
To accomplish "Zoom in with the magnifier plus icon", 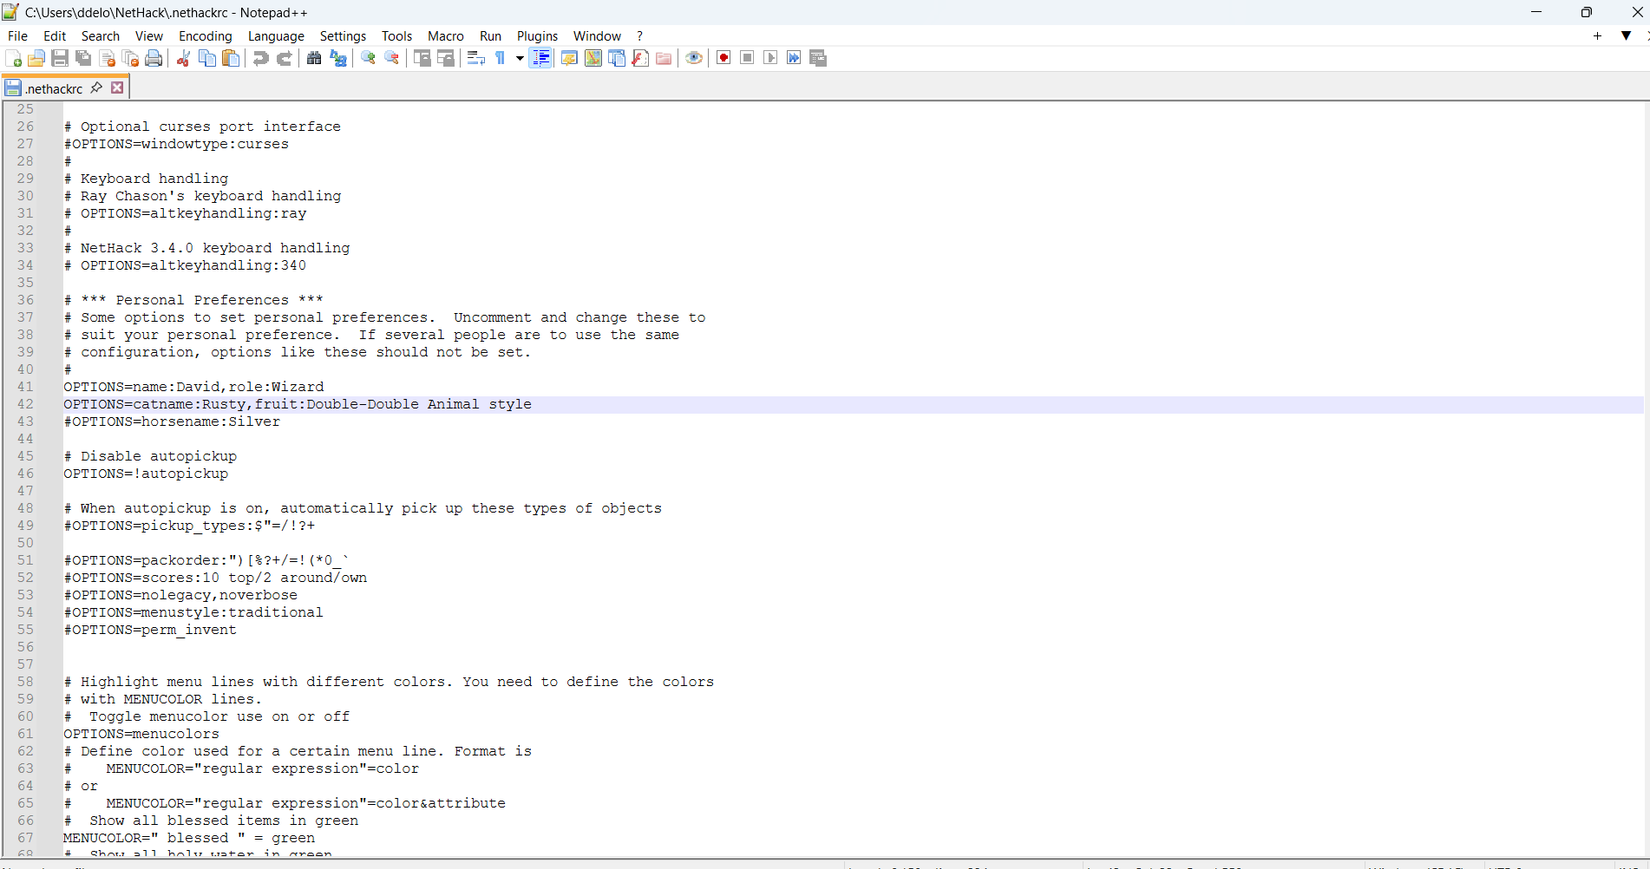I will 368,58.
